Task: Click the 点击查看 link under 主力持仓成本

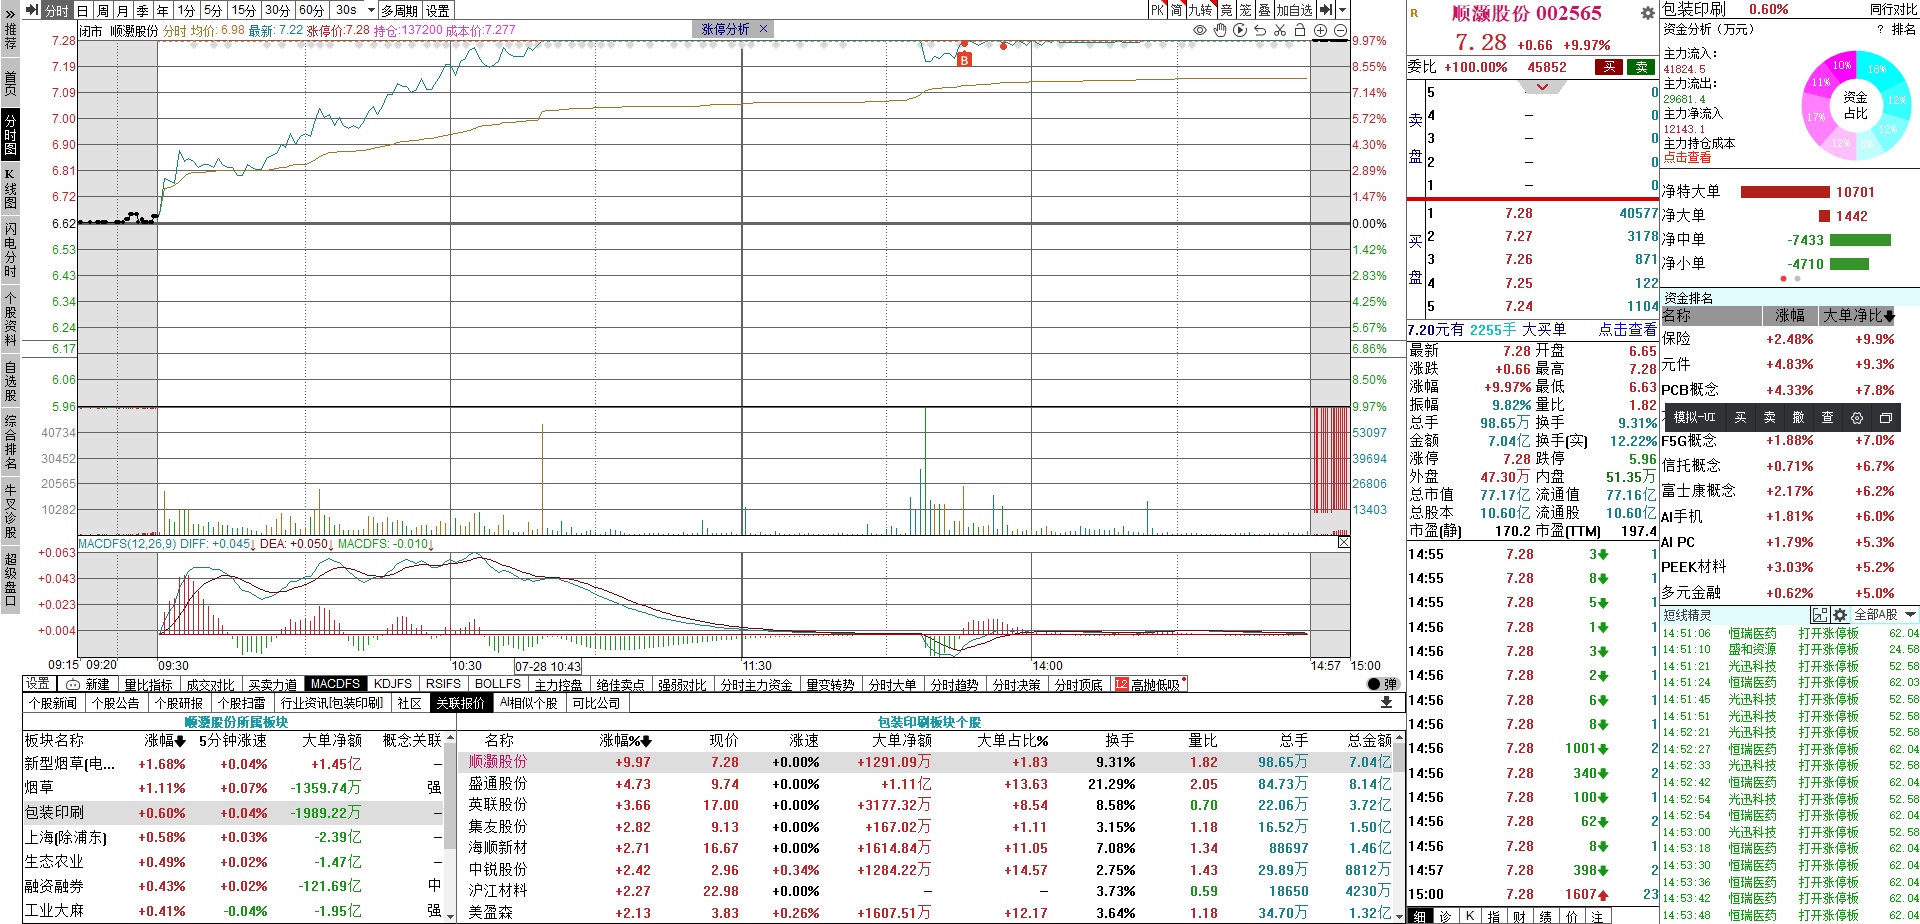Action: click(x=1687, y=158)
